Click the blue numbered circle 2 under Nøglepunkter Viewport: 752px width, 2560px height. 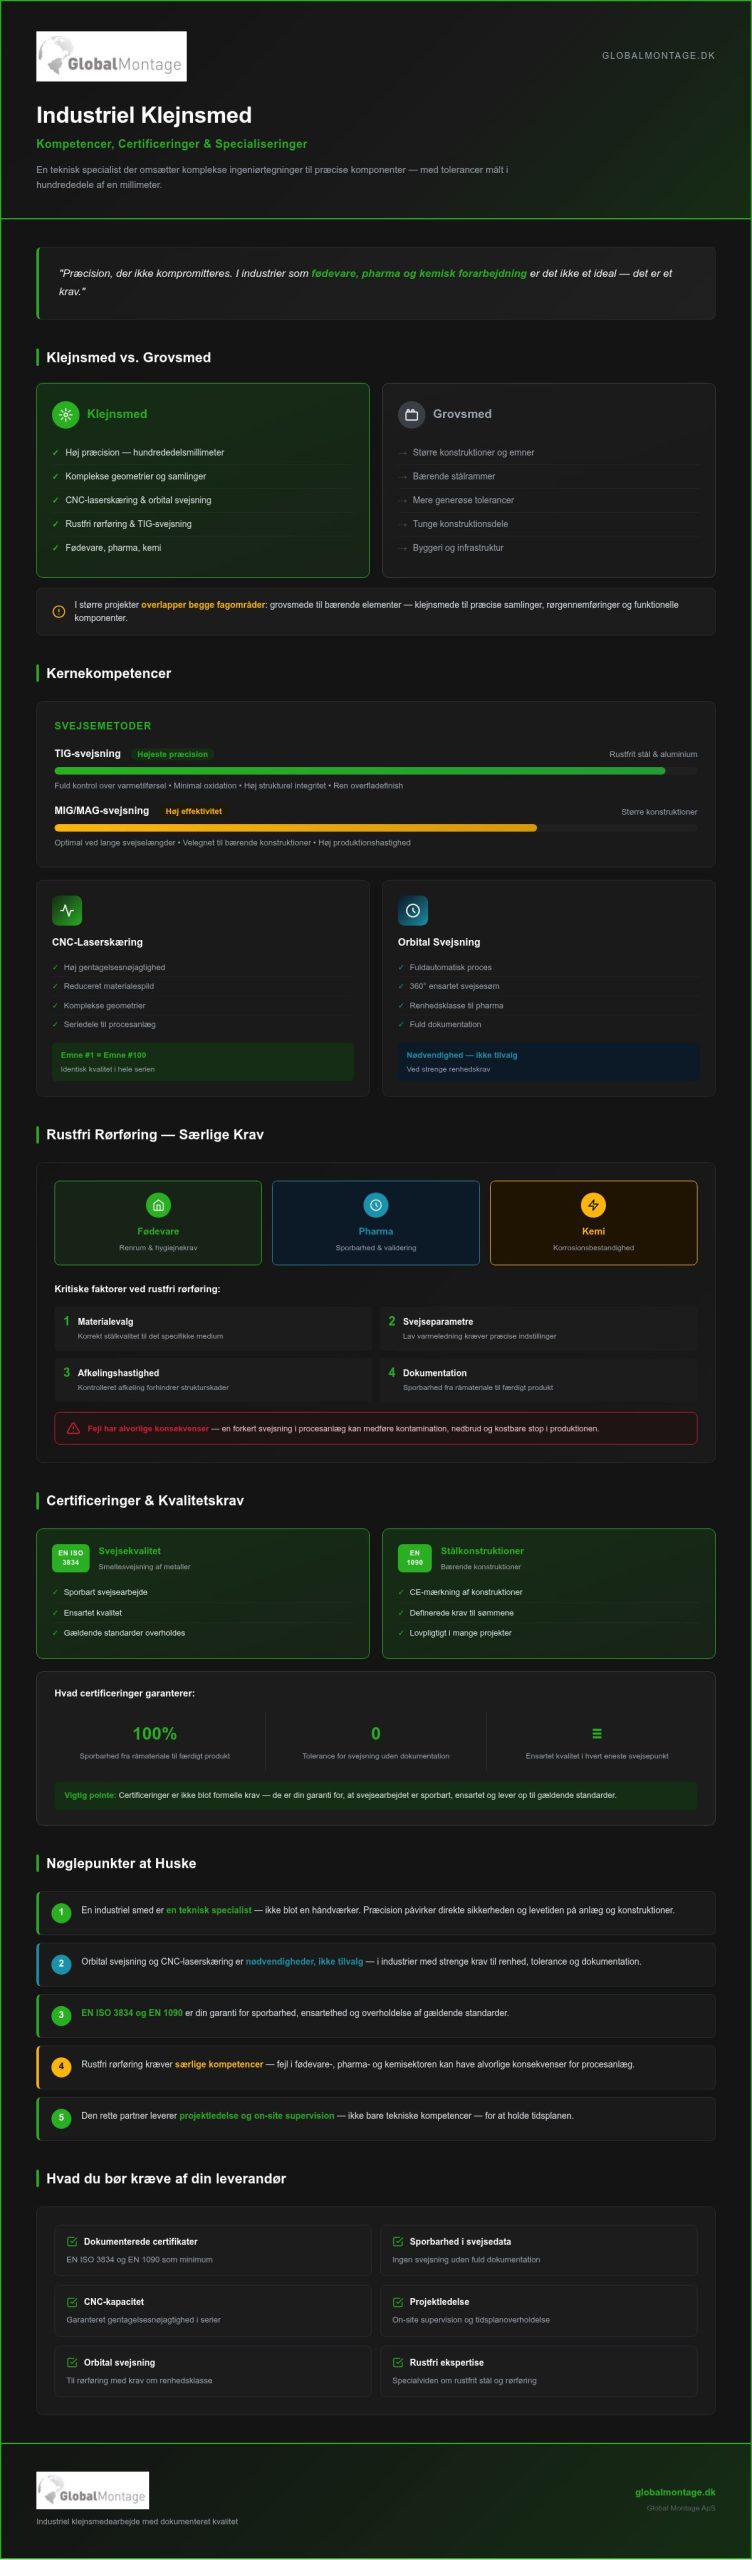point(61,1963)
